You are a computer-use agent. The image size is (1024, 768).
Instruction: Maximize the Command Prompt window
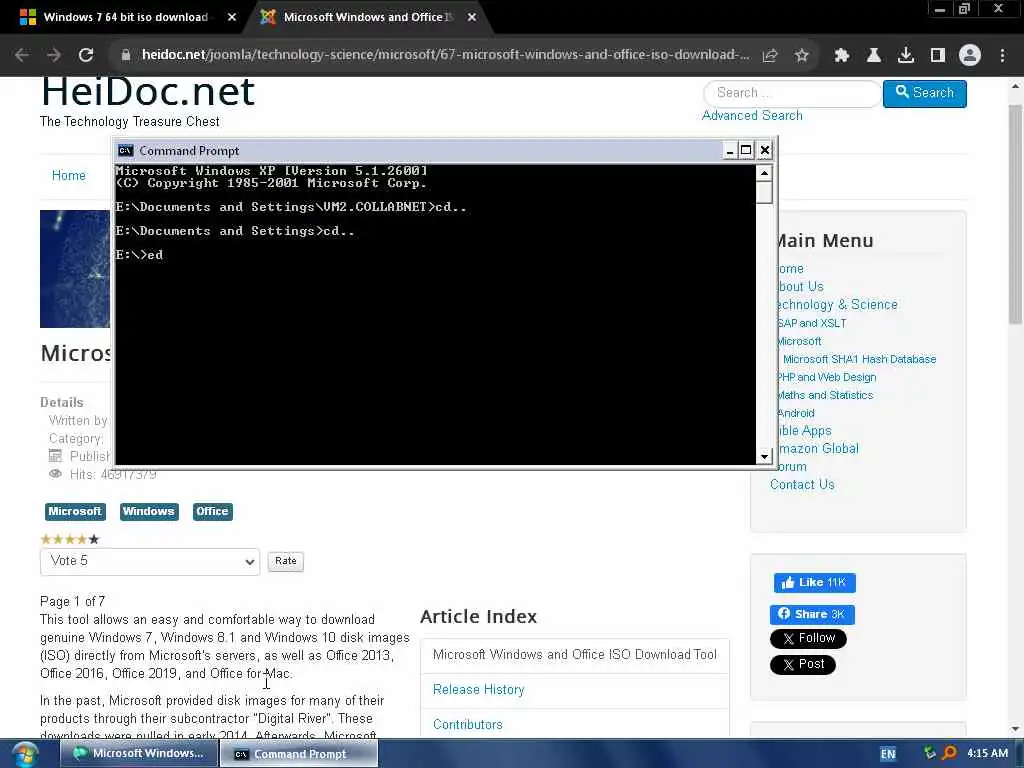[x=746, y=151]
